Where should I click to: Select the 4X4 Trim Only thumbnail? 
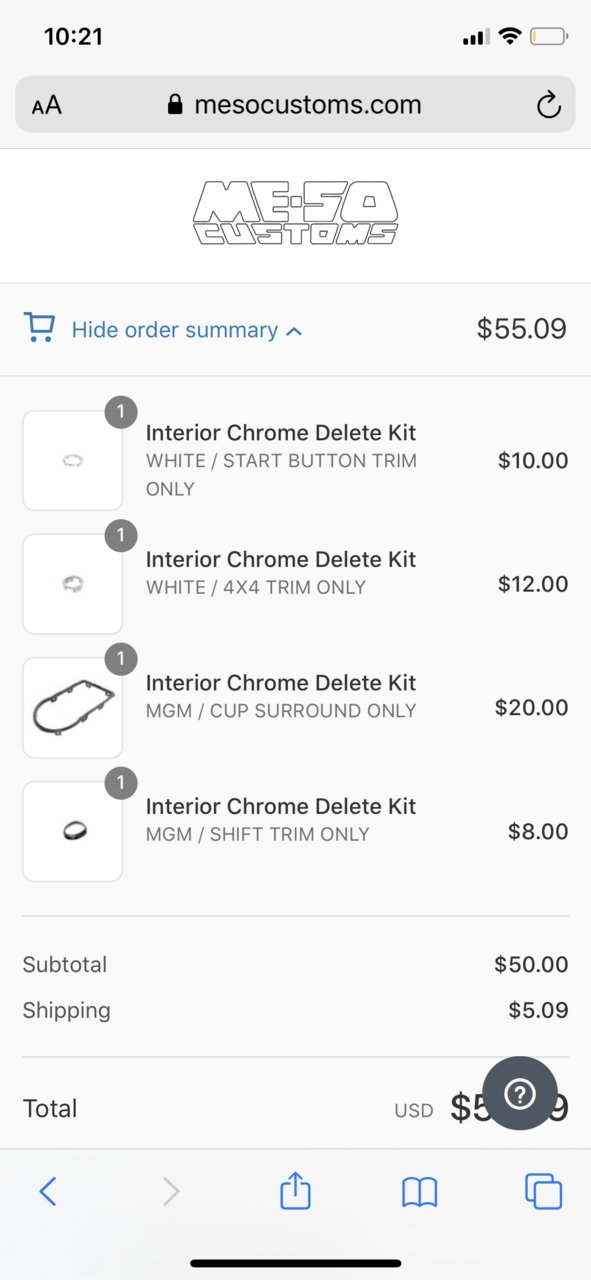click(x=73, y=584)
